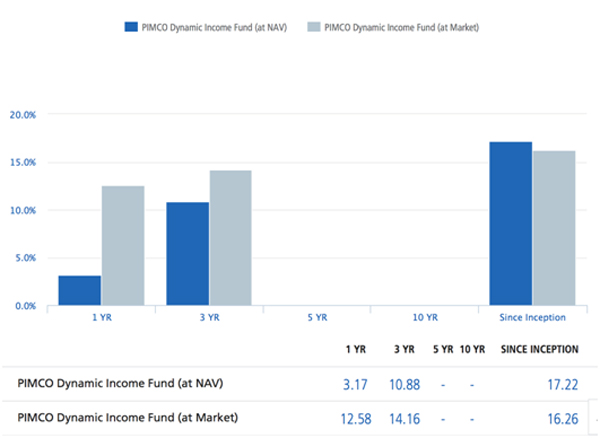Click table row 'PIMCO Dynamic Income Fund (at Market)'

click(300, 418)
